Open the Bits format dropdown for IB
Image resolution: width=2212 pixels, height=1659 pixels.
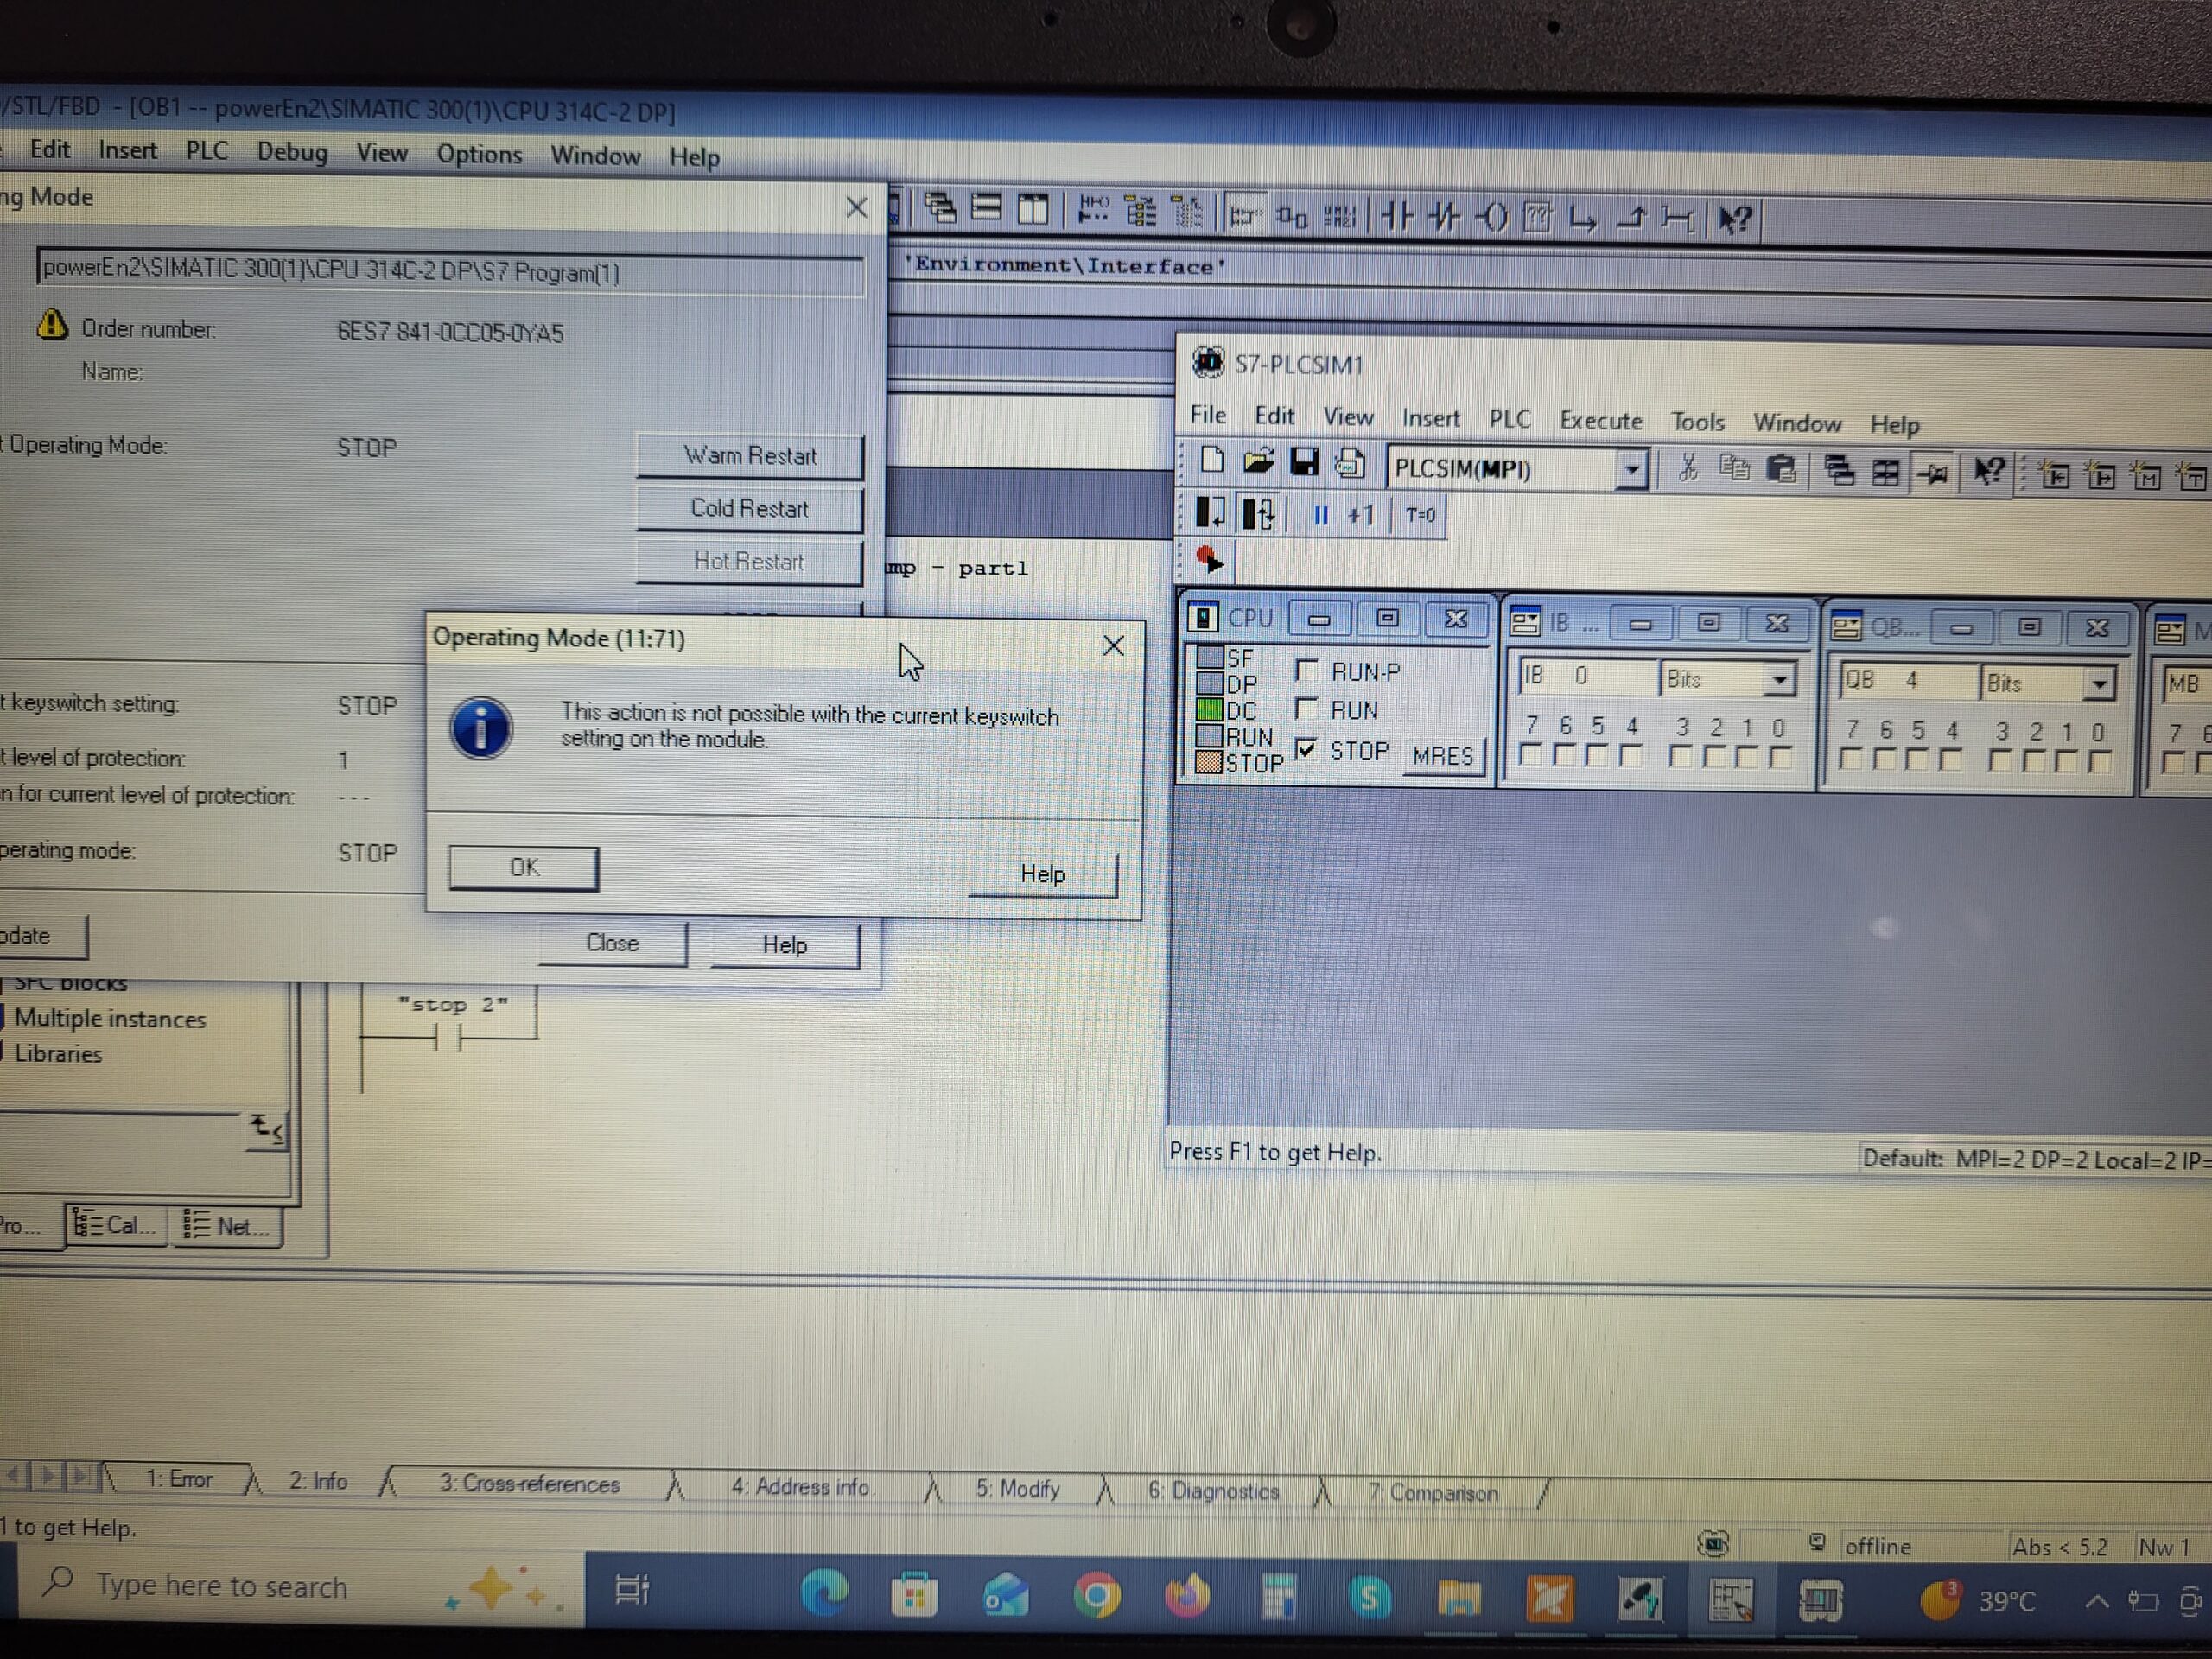pos(1780,680)
